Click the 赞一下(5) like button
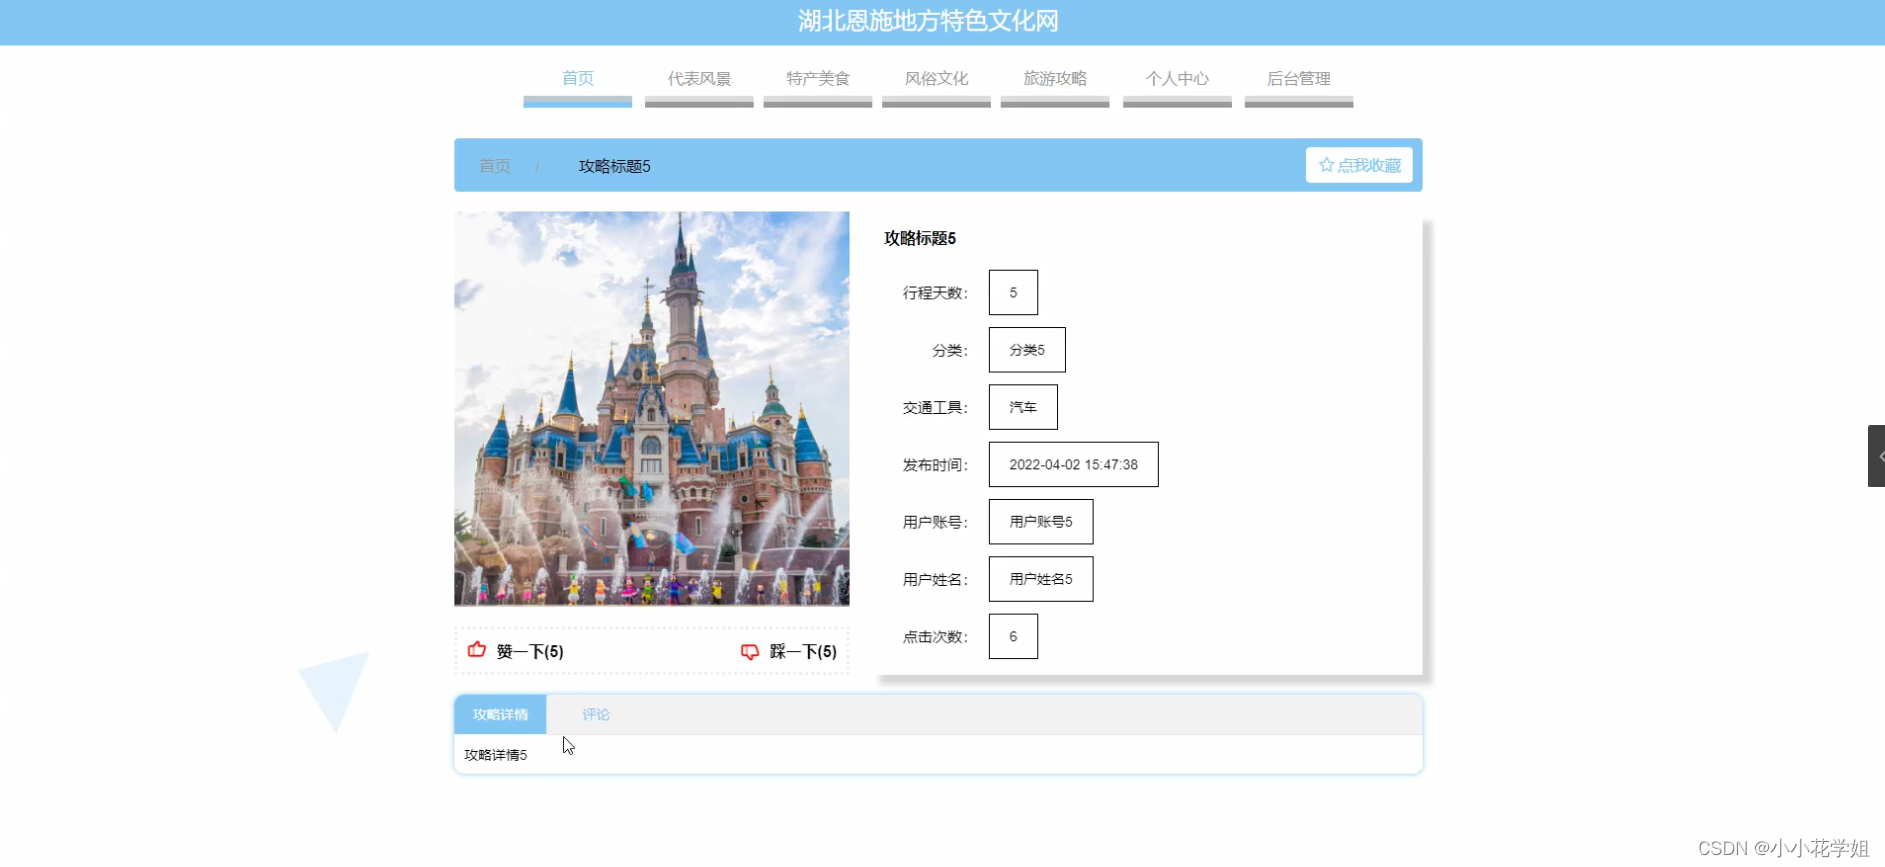 click(516, 651)
